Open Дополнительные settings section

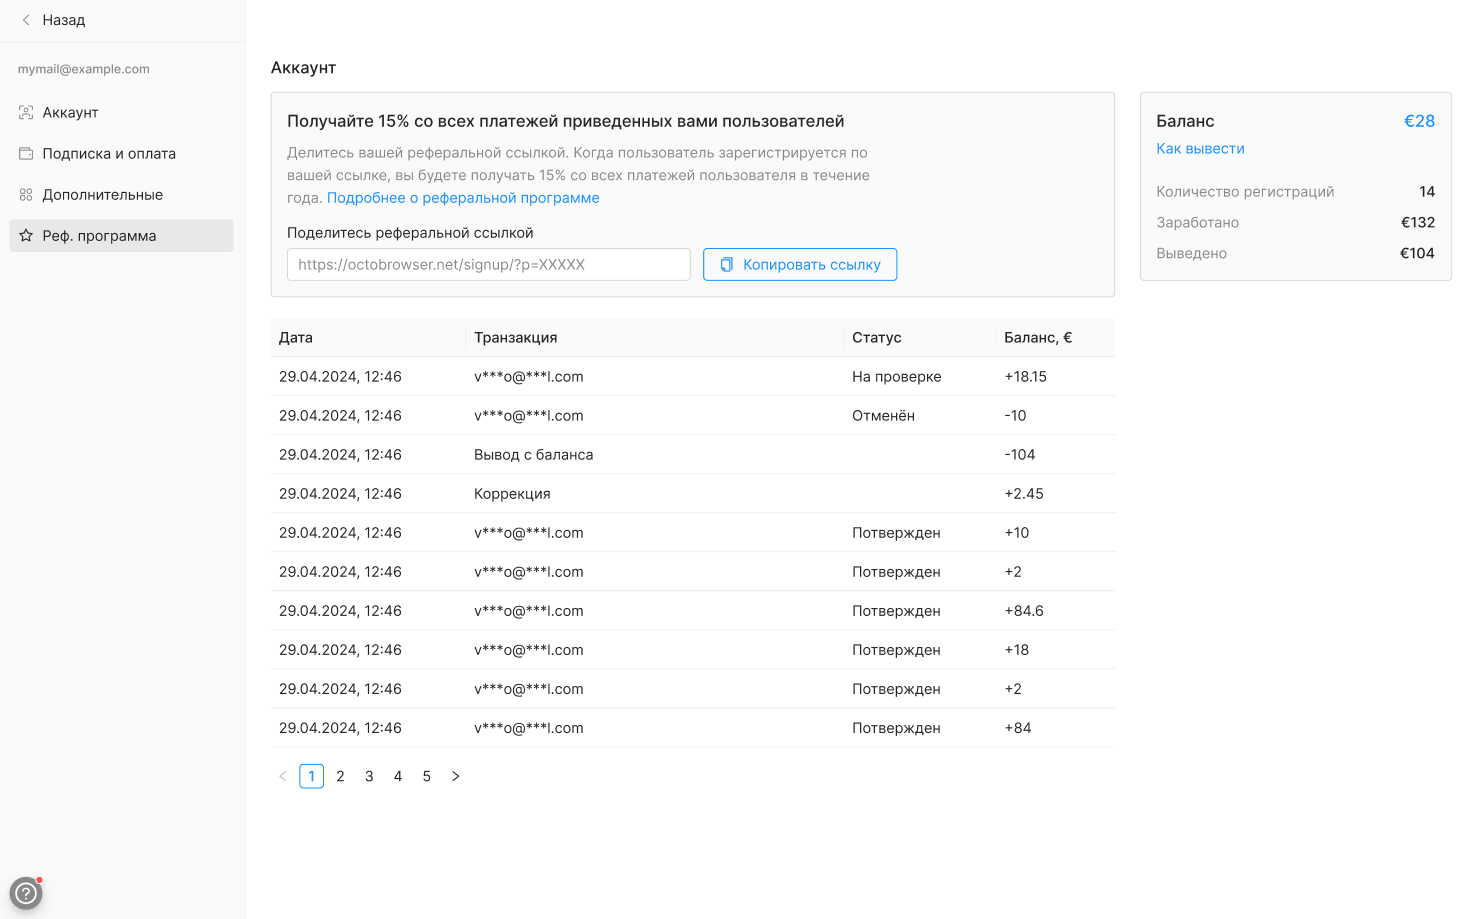point(122,195)
